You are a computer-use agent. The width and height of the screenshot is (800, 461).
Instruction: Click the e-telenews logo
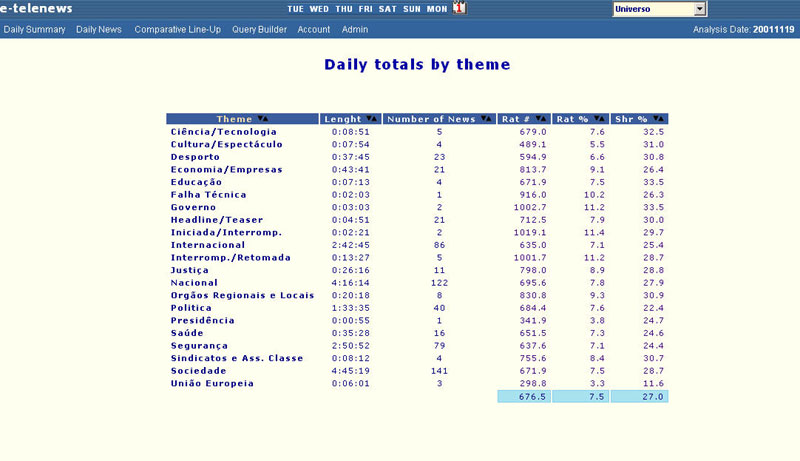tap(36, 8)
